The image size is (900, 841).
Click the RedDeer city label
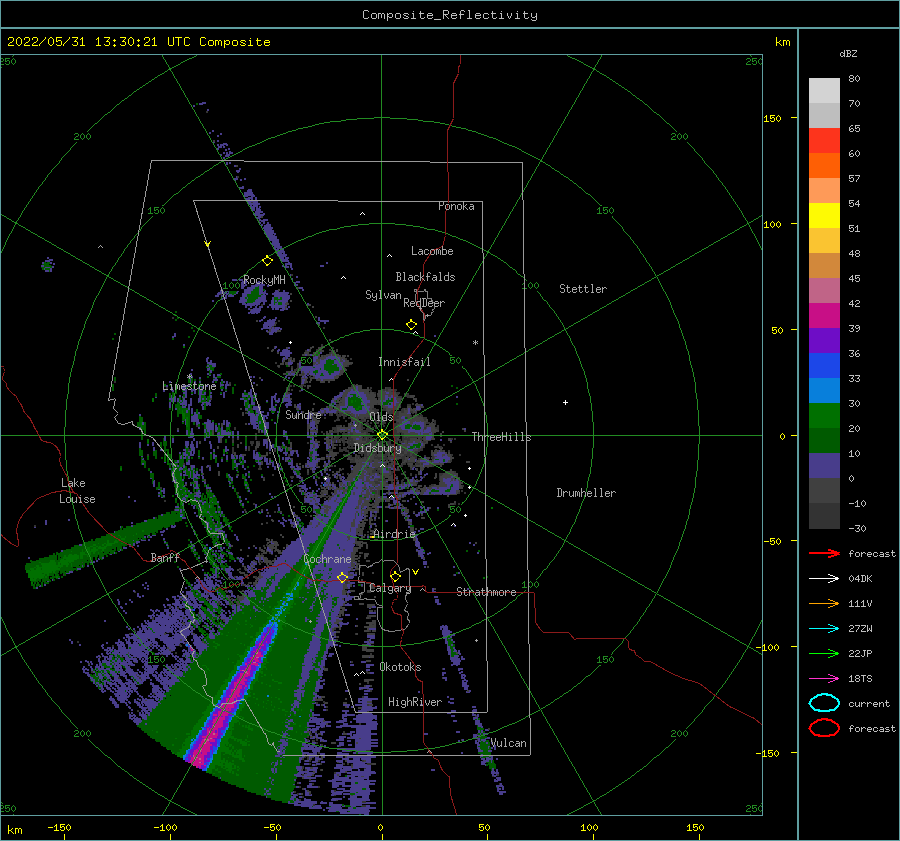[x=424, y=303]
